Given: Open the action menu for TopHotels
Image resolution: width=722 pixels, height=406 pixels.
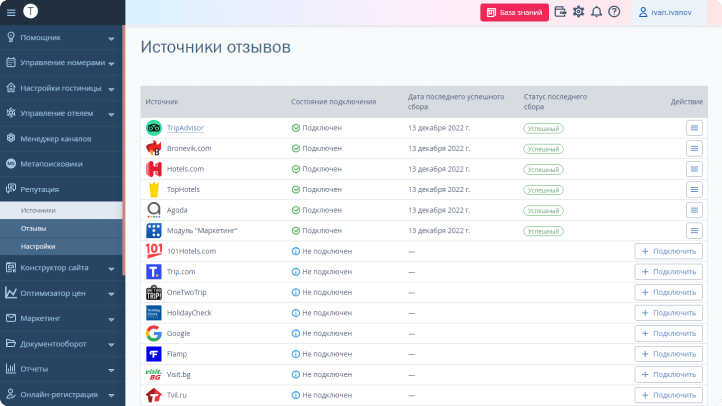Looking at the screenshot, I should tap(694, 189).
